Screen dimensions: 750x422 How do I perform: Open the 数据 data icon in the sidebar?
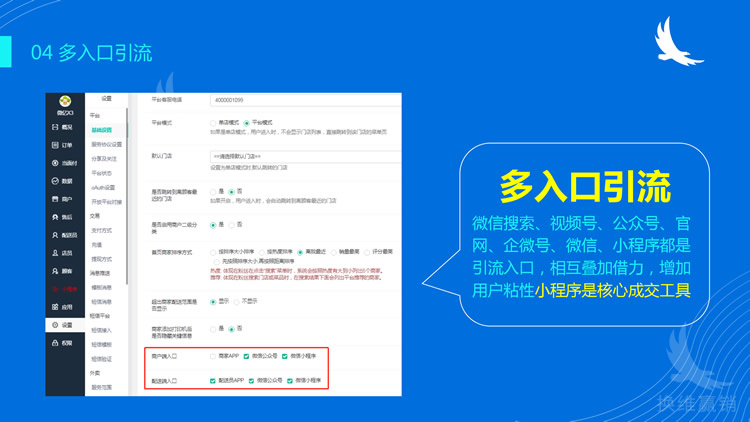pos(55,181)
